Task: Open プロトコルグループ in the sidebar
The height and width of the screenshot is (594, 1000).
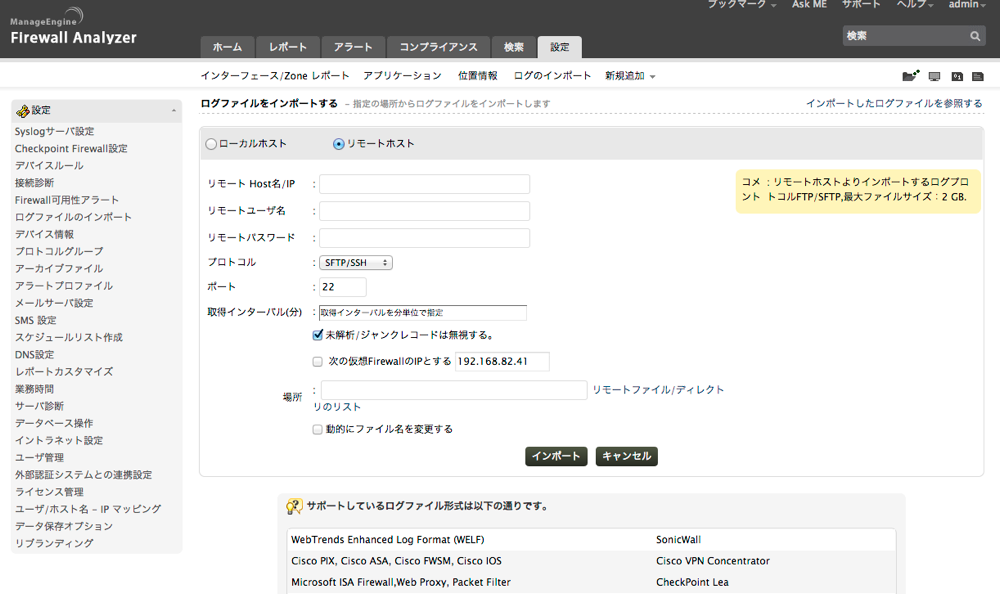Action: (59, 252)
